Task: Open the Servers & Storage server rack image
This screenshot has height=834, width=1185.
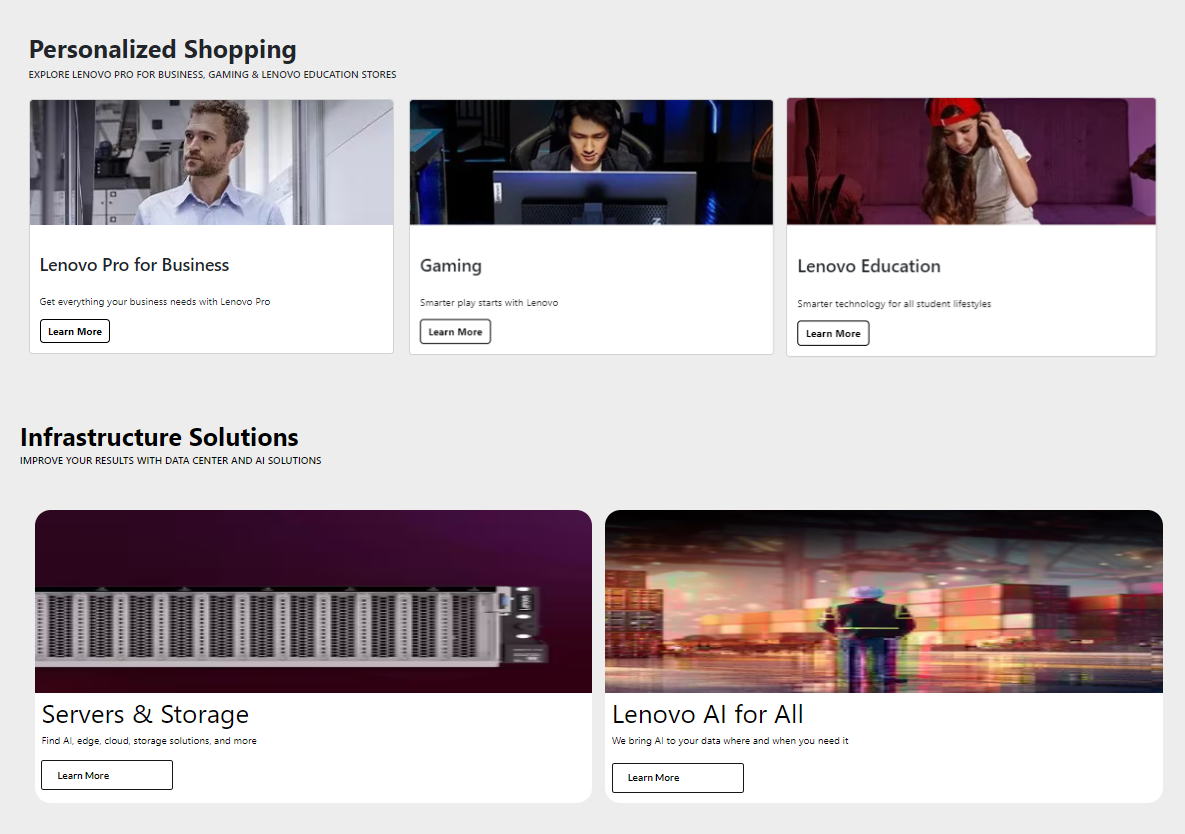Action: (314, 601)
